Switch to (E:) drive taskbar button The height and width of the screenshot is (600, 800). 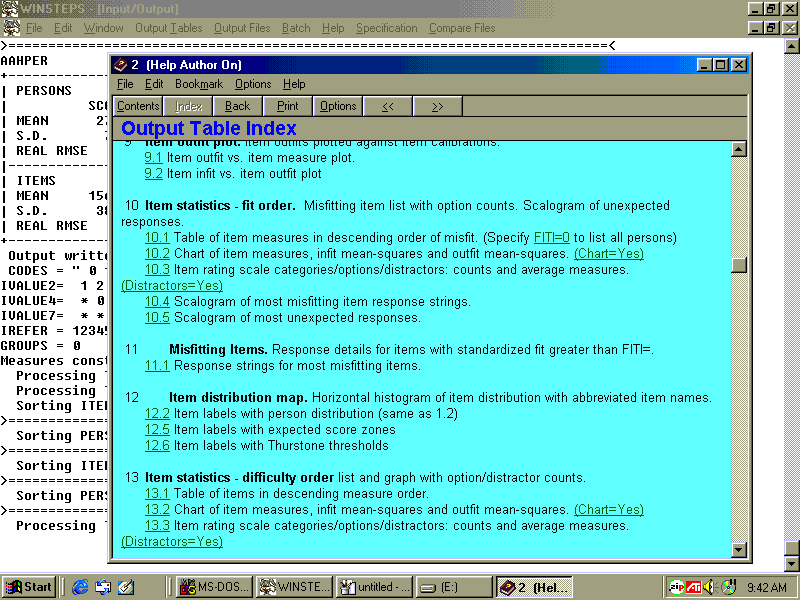point(454,587)
